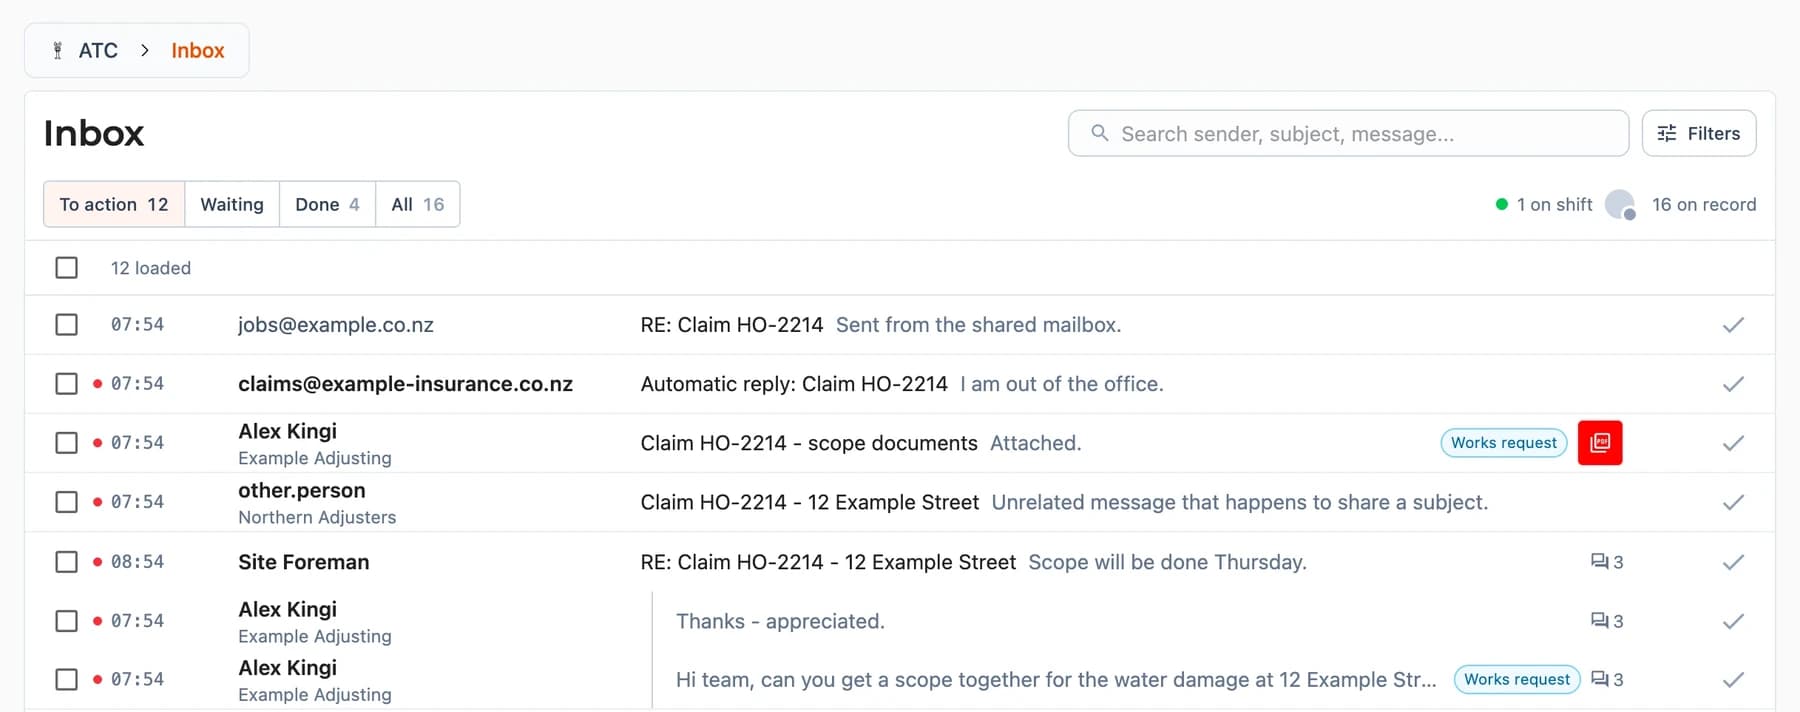Click the Site Foreman sender name
The height and width of the screenshot is (712, 1800).
point(304,562)
